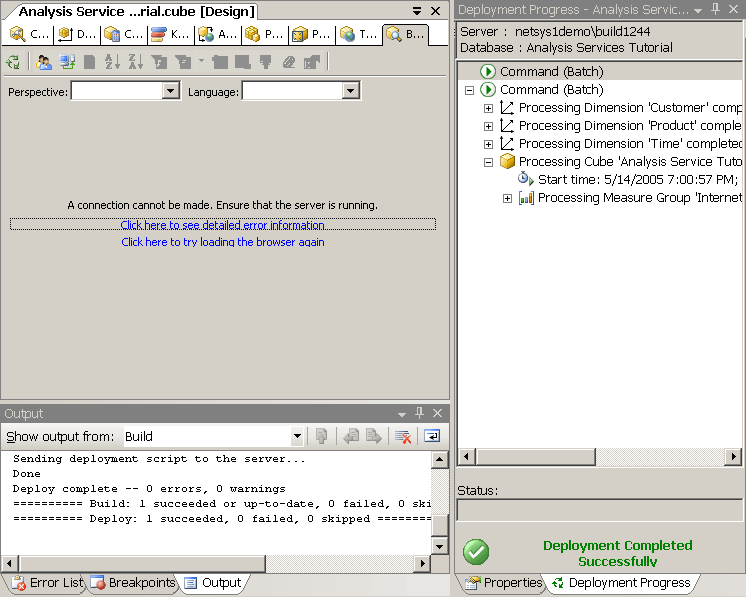746x597 pixels.
Task: Click the Process (computer with green arrow) icon
Action: (67, 62)
